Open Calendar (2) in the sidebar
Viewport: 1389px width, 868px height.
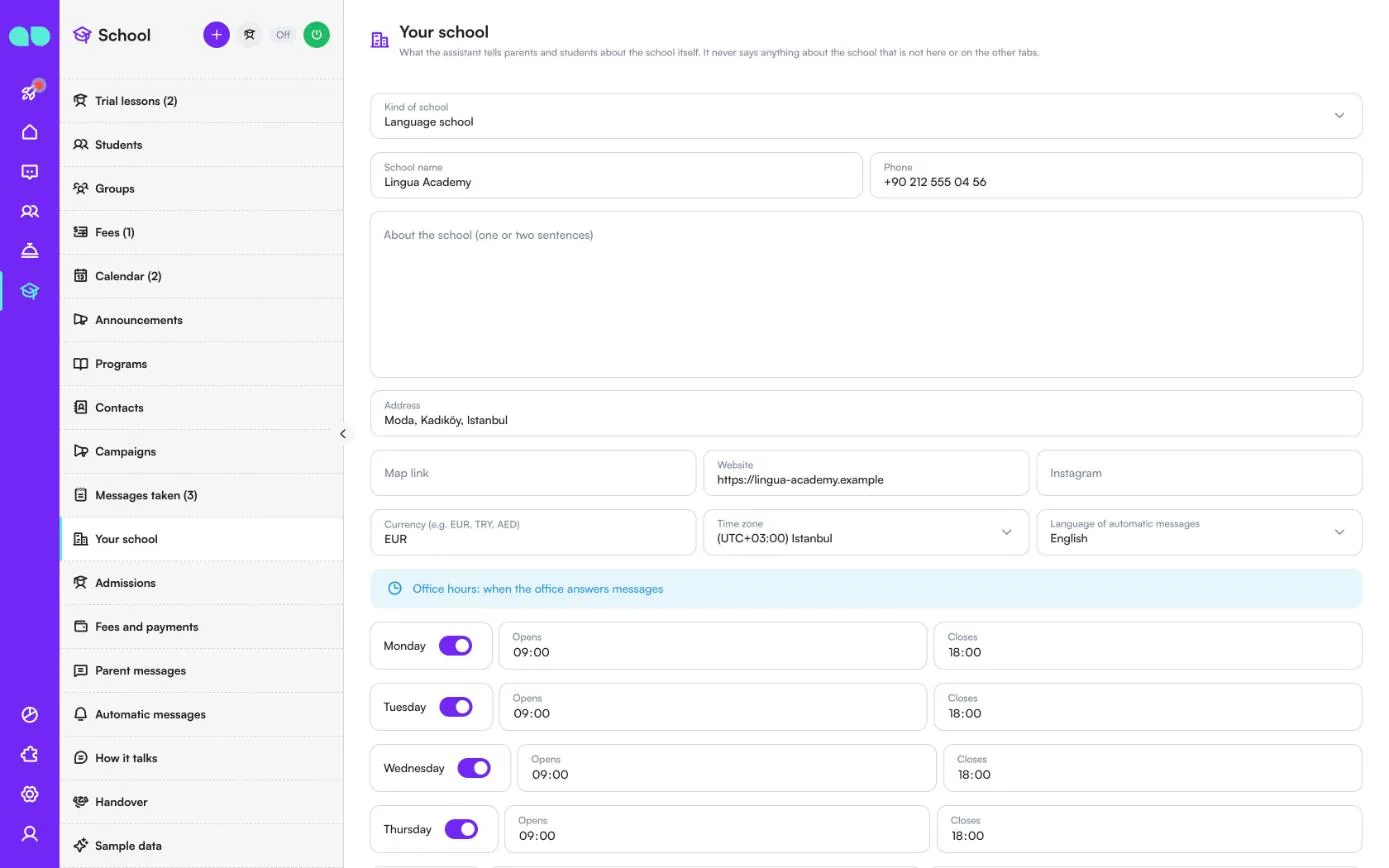(201, 276)
